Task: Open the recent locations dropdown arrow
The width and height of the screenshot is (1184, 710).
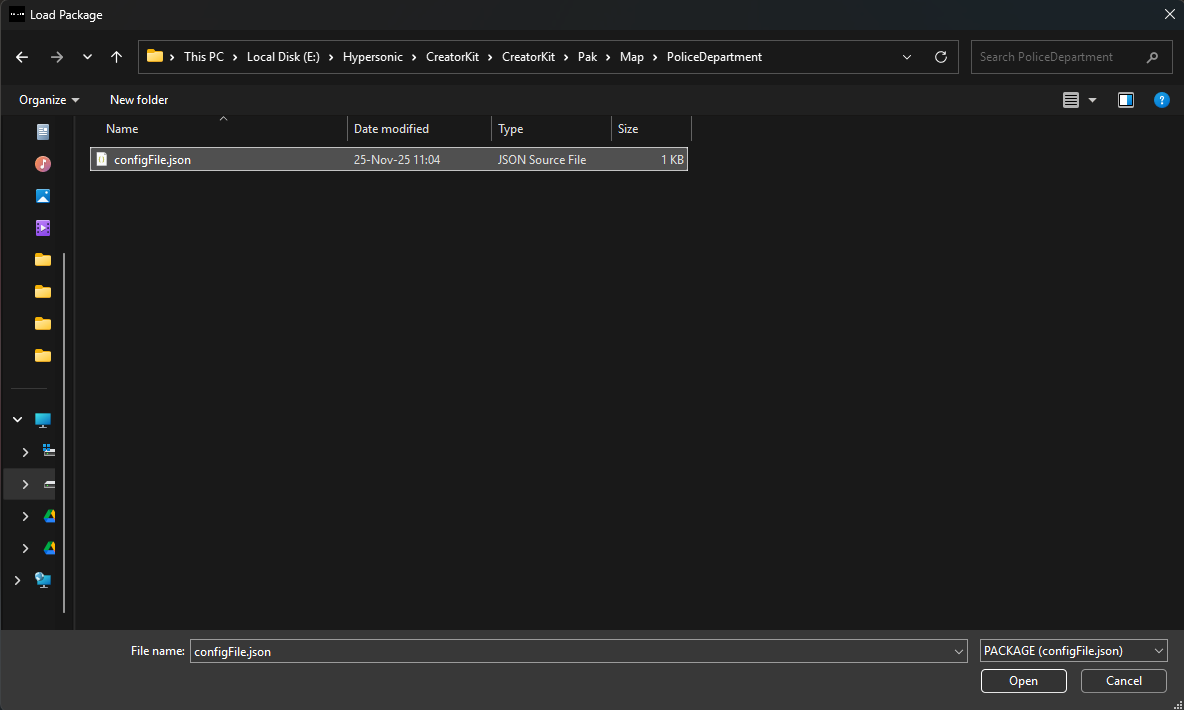Action: pyautogui.click(x=87, y=57)
